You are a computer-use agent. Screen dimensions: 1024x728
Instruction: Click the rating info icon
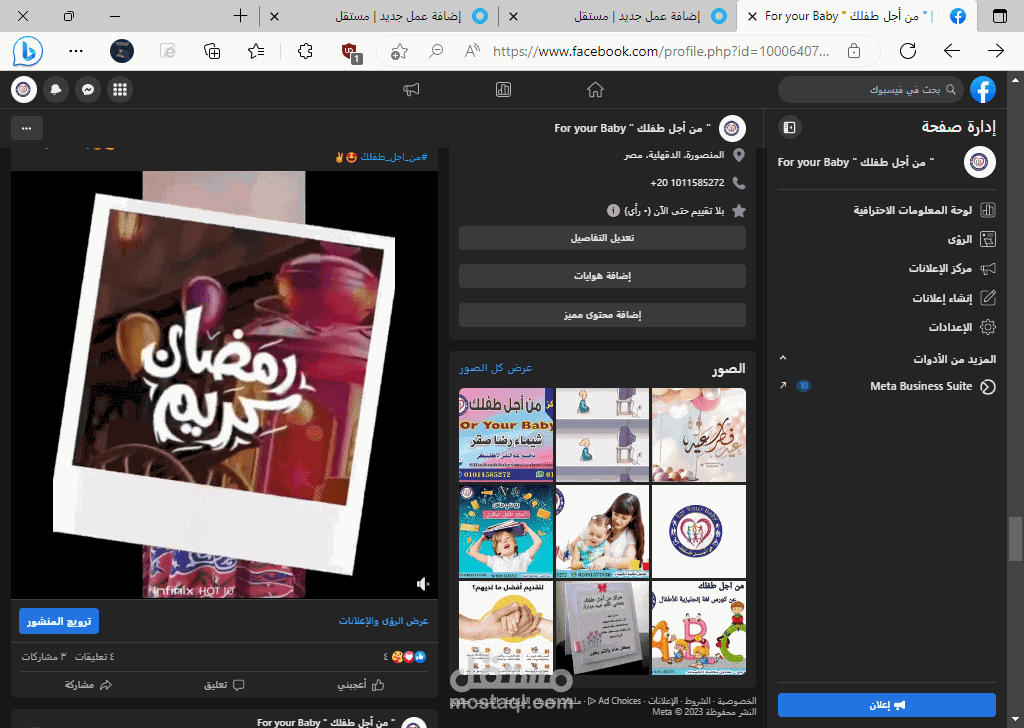(613, 210)
